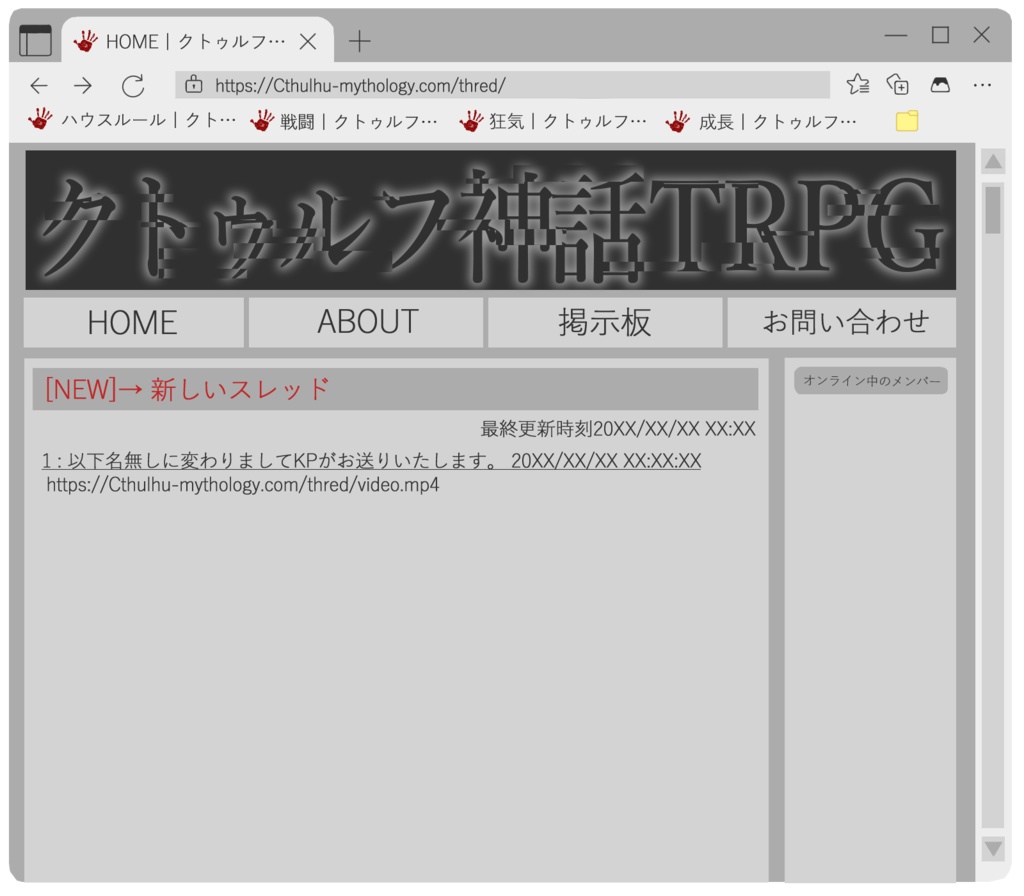
Task: Click inside the browser address bar
Action: pyautogui.click(x=500, y=85)
